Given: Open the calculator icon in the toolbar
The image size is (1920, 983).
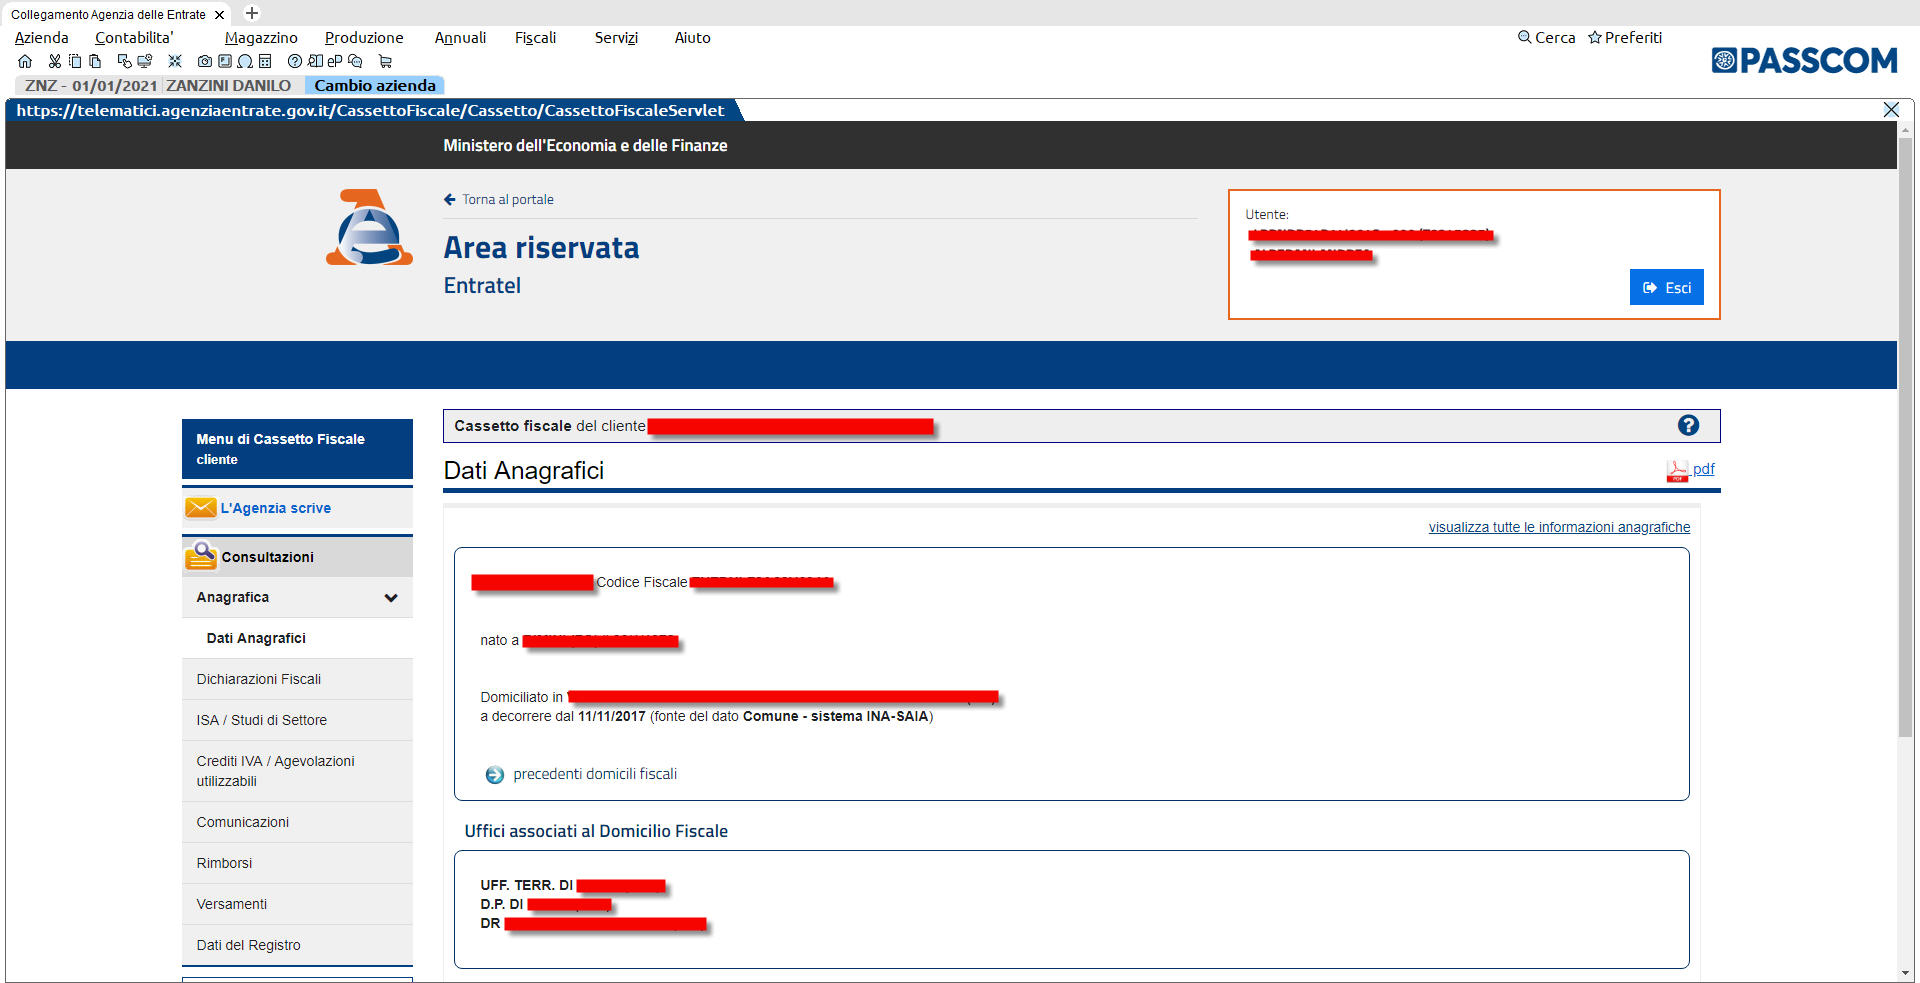Looking at the screenshot, I should 265,61.
